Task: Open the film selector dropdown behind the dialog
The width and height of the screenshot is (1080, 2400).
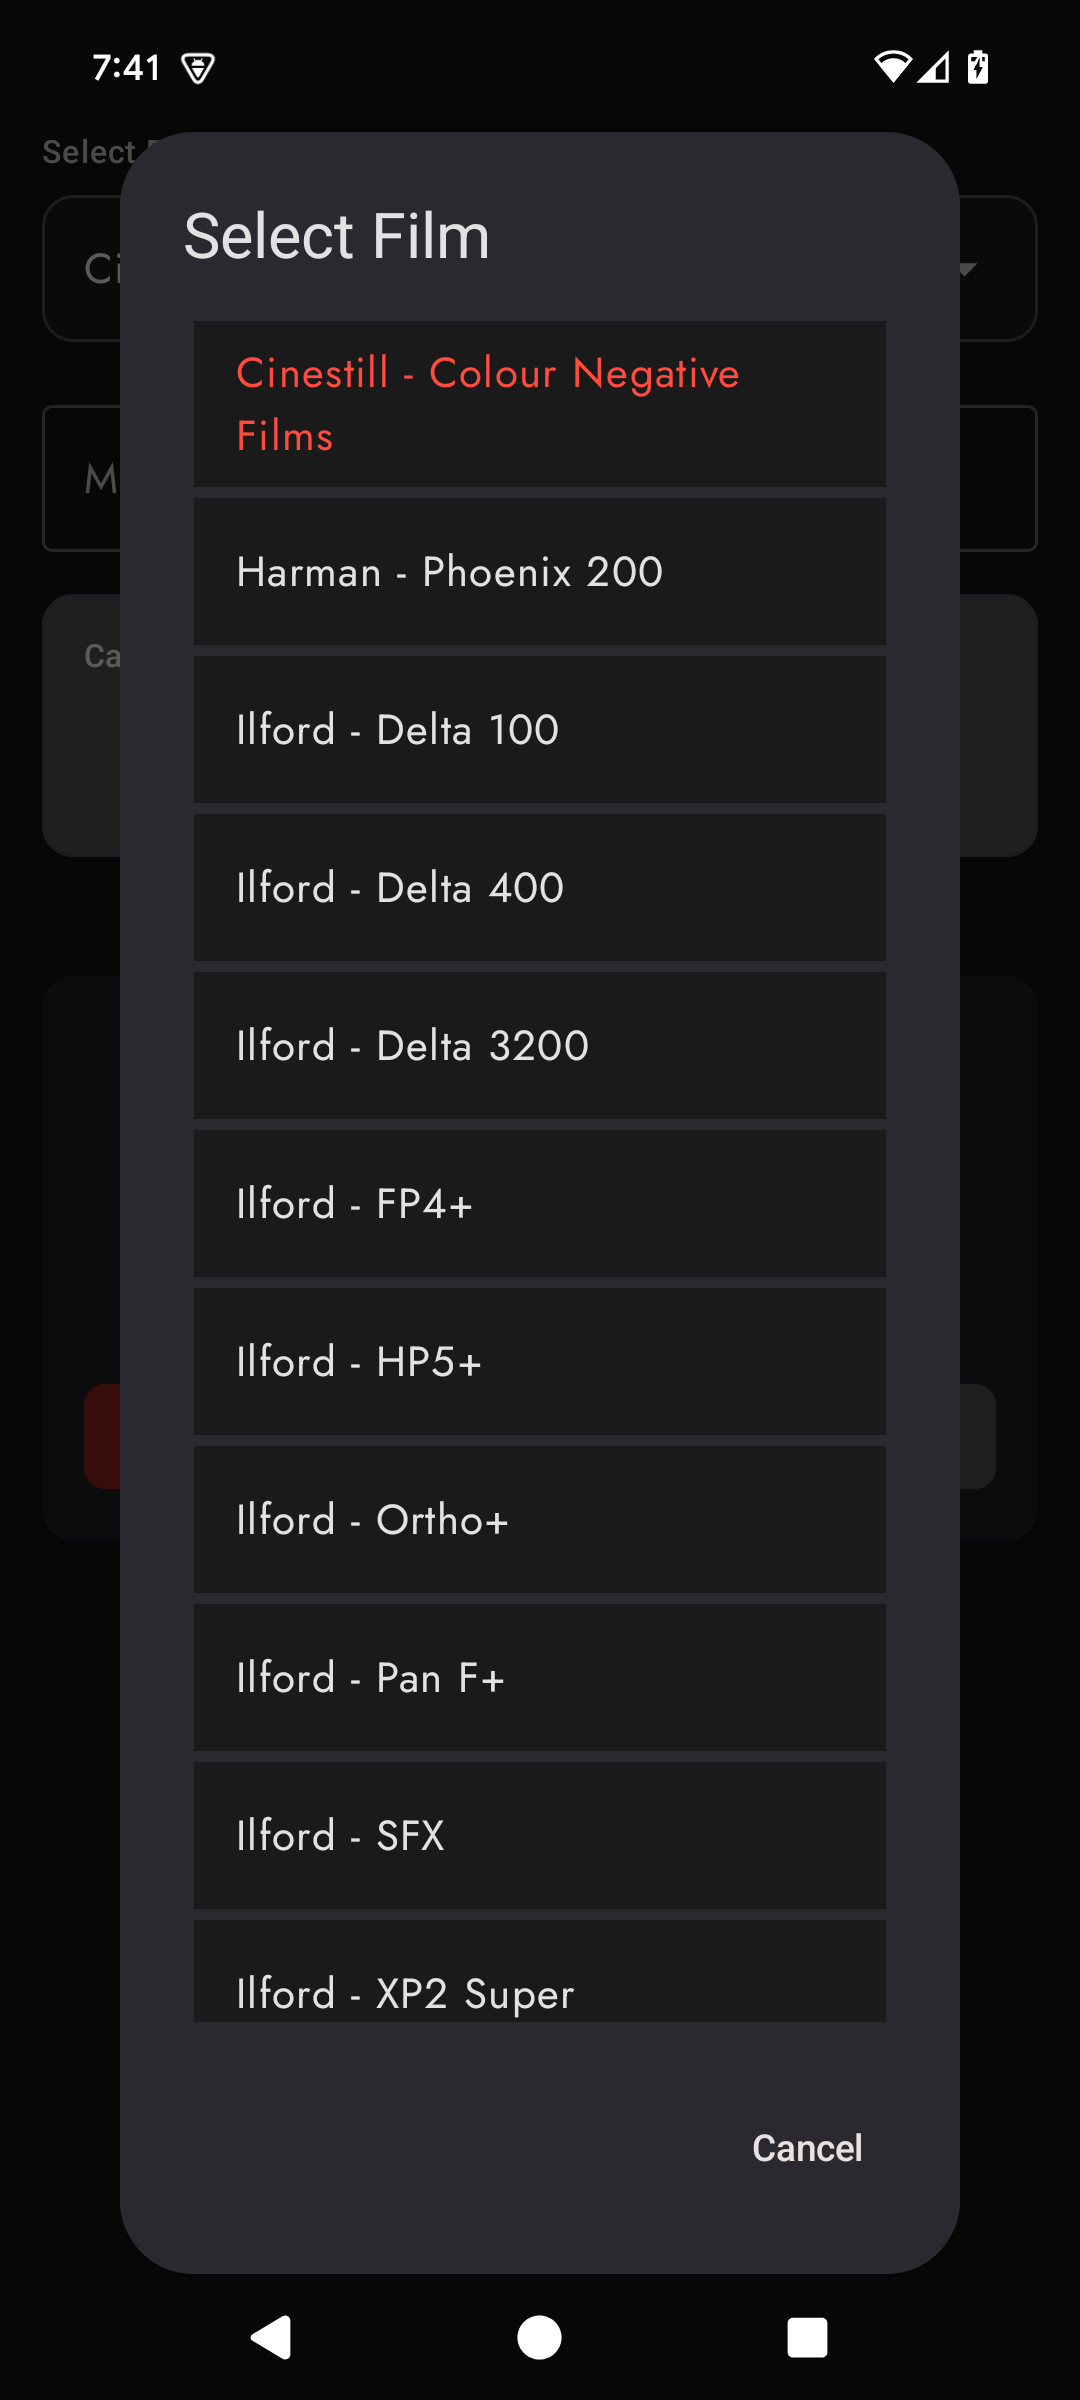Action: pyautogui.click(x=965, y=270)
